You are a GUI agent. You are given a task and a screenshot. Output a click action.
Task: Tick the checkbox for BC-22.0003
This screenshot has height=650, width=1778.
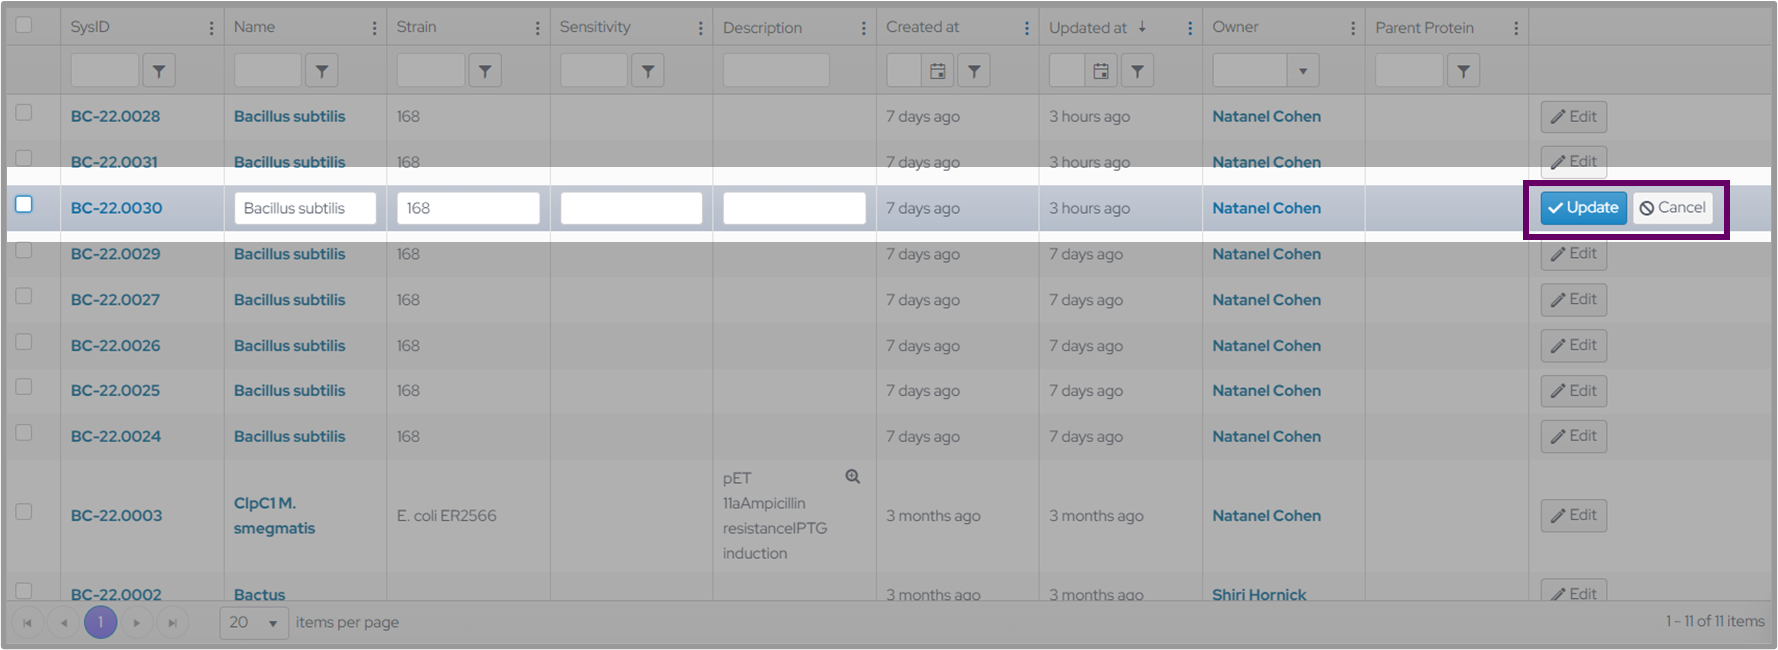(24, 512)
